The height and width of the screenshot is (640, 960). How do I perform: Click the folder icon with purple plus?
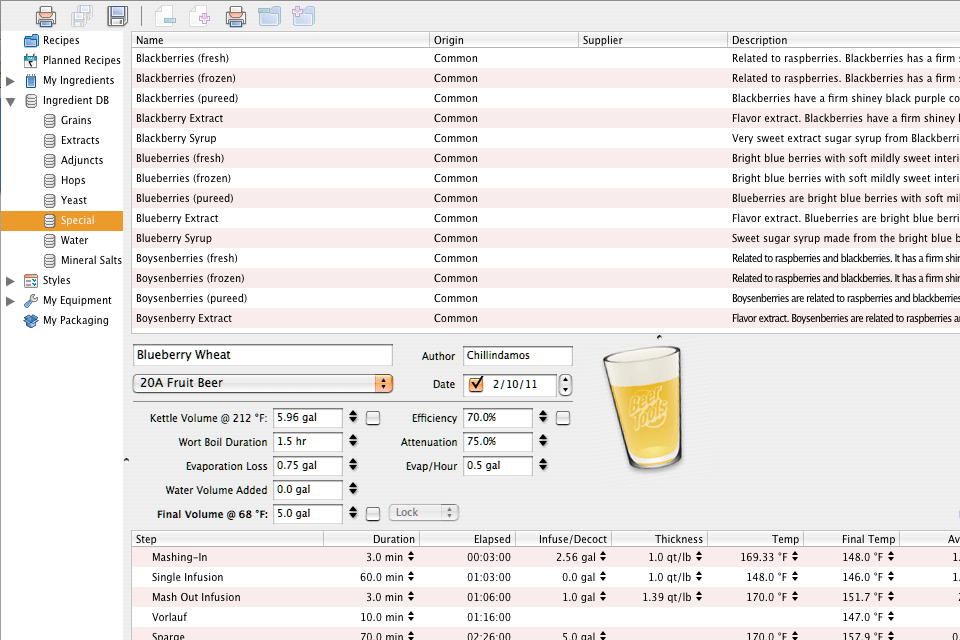pyautogui.click(x=304, y=15)
